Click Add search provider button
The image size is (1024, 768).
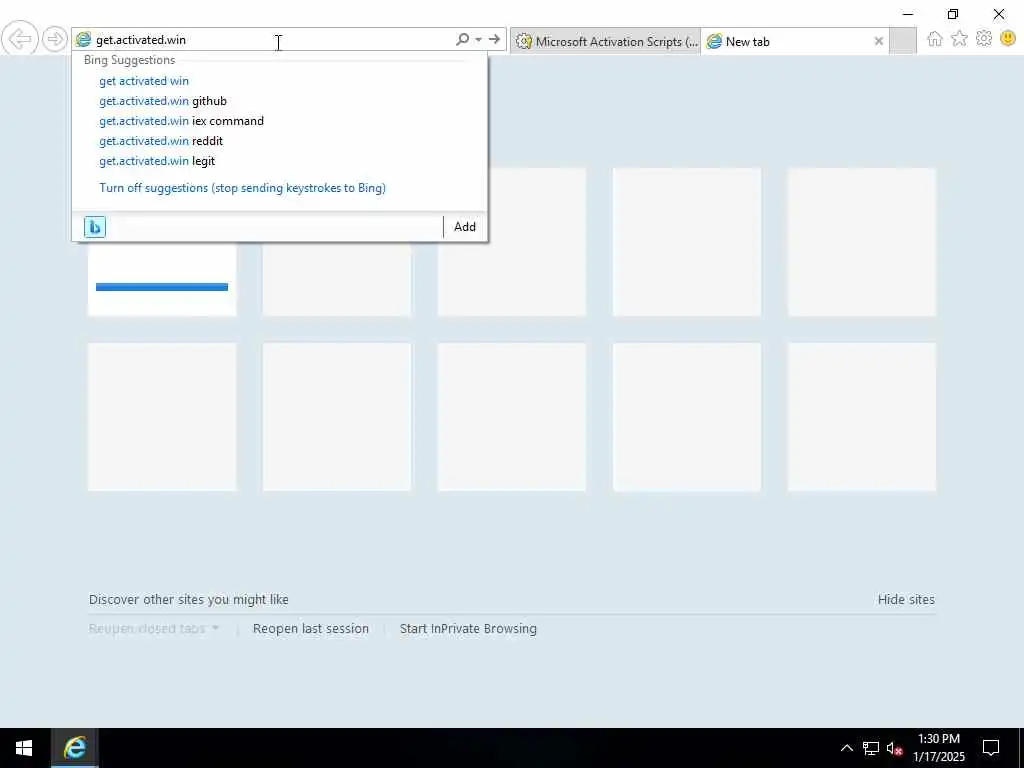465,227
